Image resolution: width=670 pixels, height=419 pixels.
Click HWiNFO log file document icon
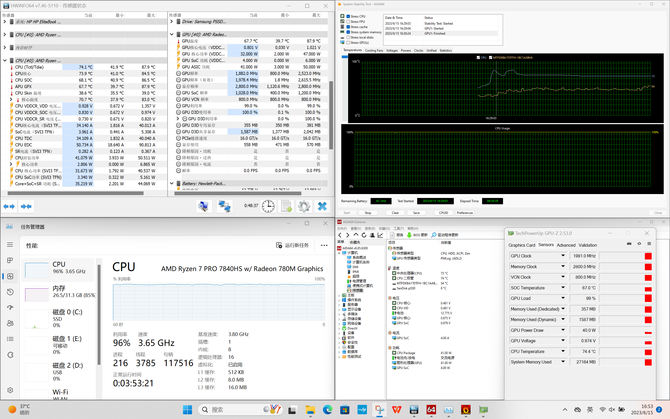286,206
